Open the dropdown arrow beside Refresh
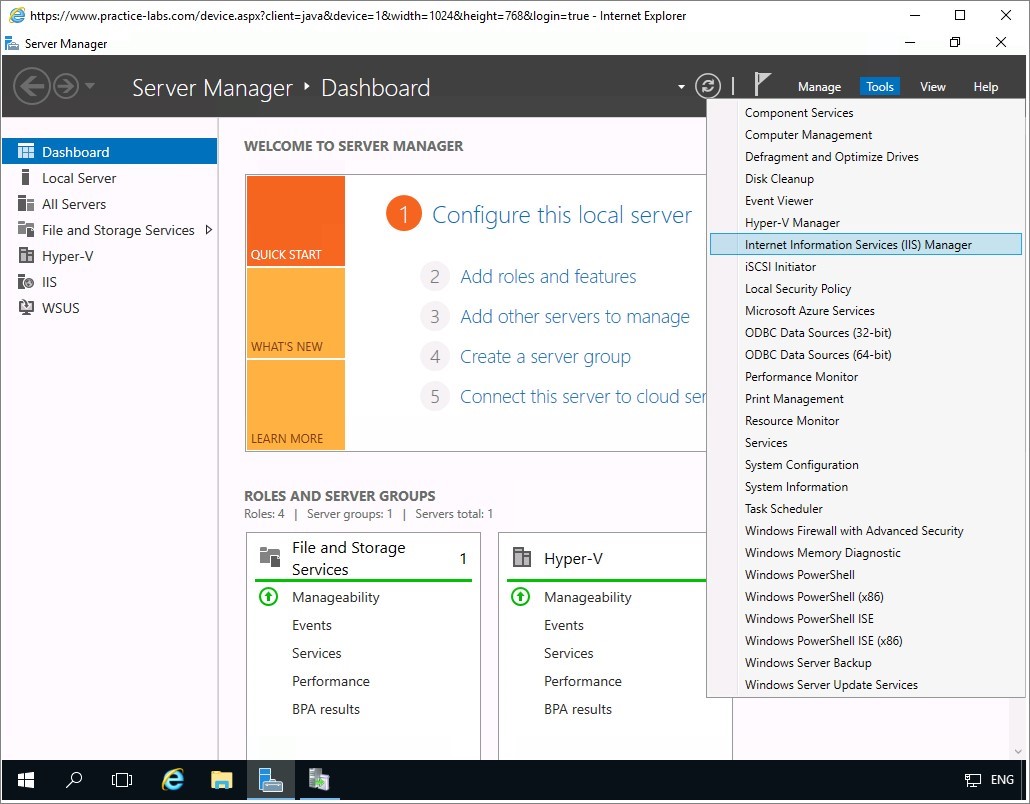This screenshot has width=1030, height=804. click(x=681, y=87)
